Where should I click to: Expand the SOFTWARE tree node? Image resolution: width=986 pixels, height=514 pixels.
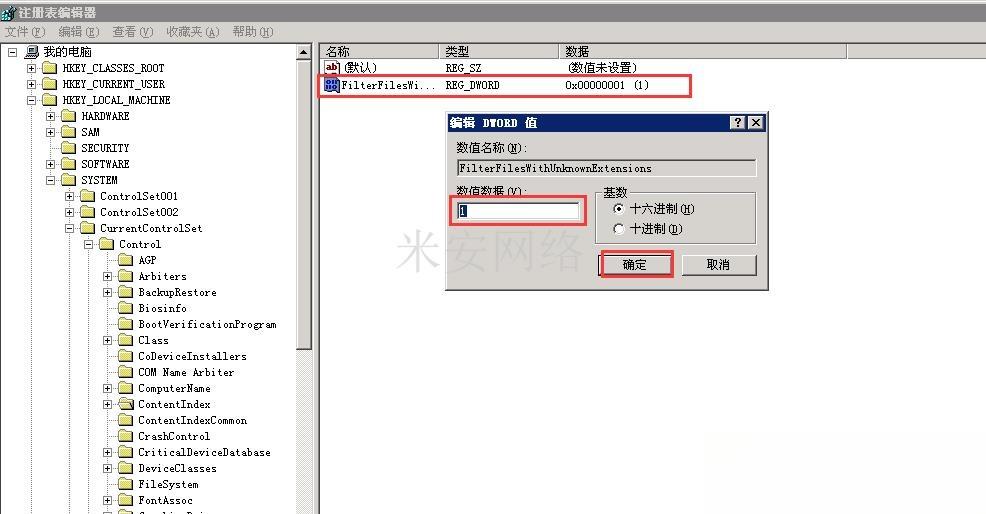(51, 164)
